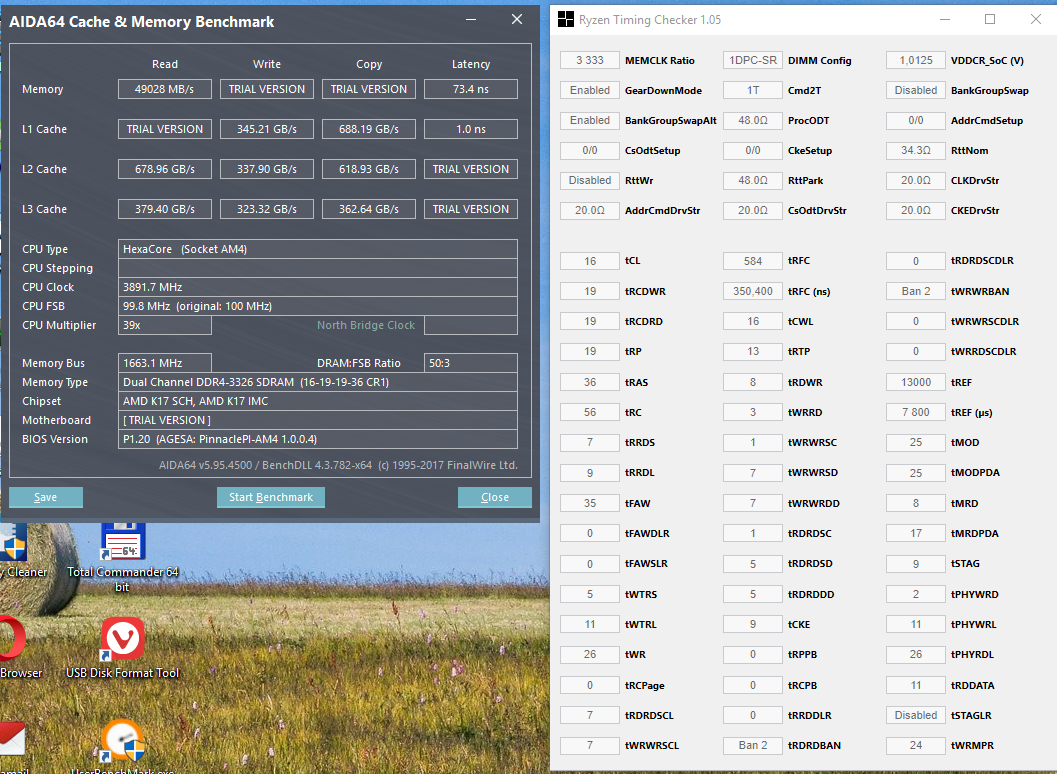Viewport: 1057px width, 774px height.
Task: Click the L1 Cache Write 345.21 GB/s field
Action: point(267,129)
